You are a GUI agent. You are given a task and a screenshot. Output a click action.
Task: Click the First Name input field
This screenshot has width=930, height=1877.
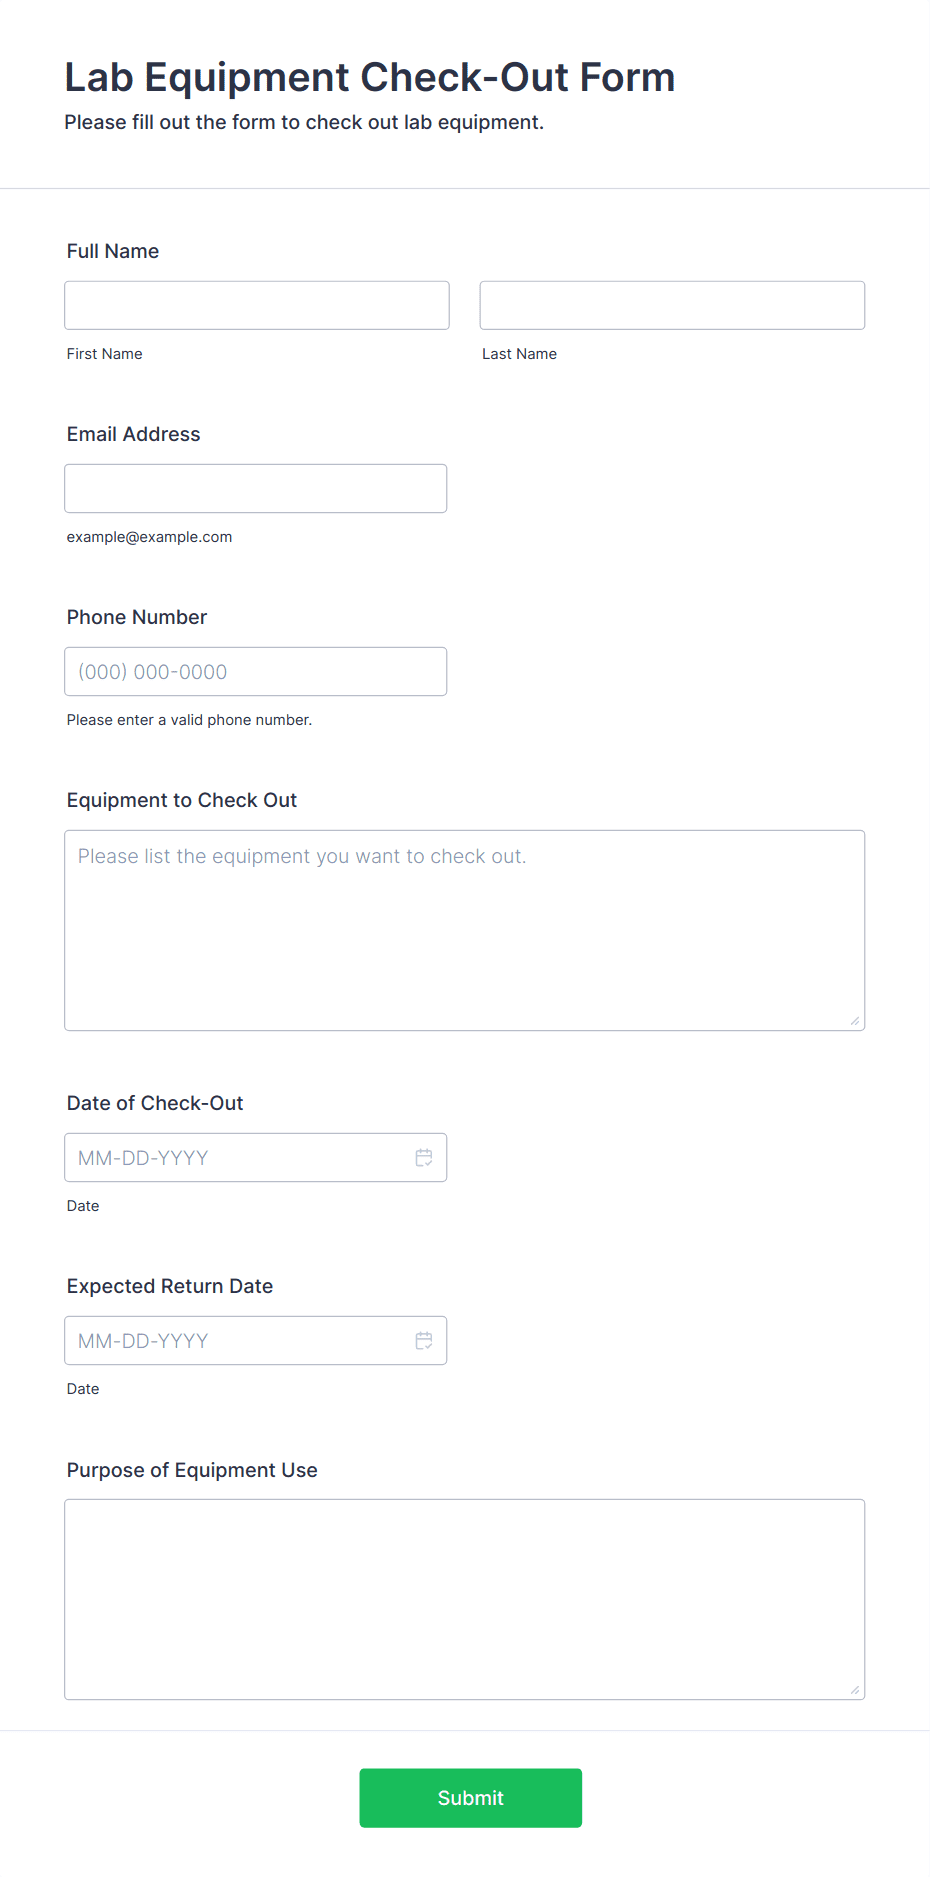pyautogui.click(x=257, y=305)
